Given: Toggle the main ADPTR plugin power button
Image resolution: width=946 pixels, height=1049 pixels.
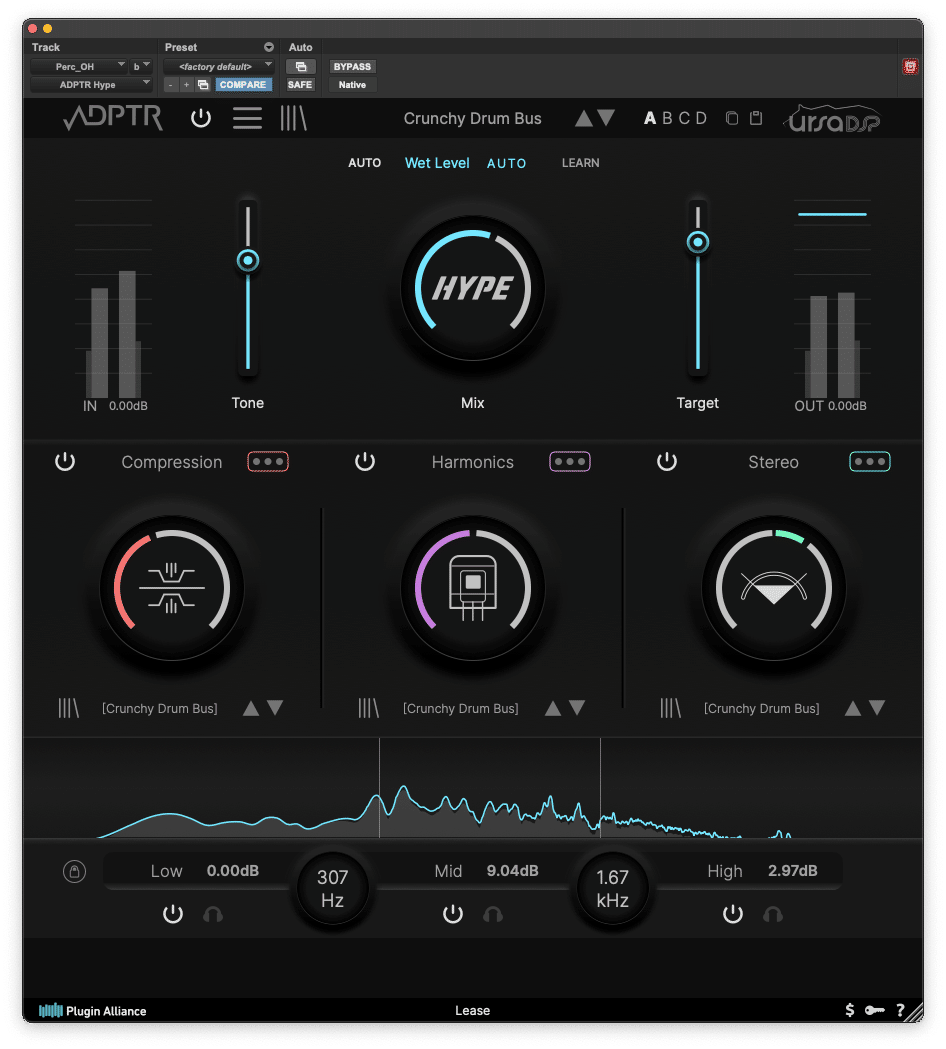Looking at the screenshot, I should click(x=201, y=118).
